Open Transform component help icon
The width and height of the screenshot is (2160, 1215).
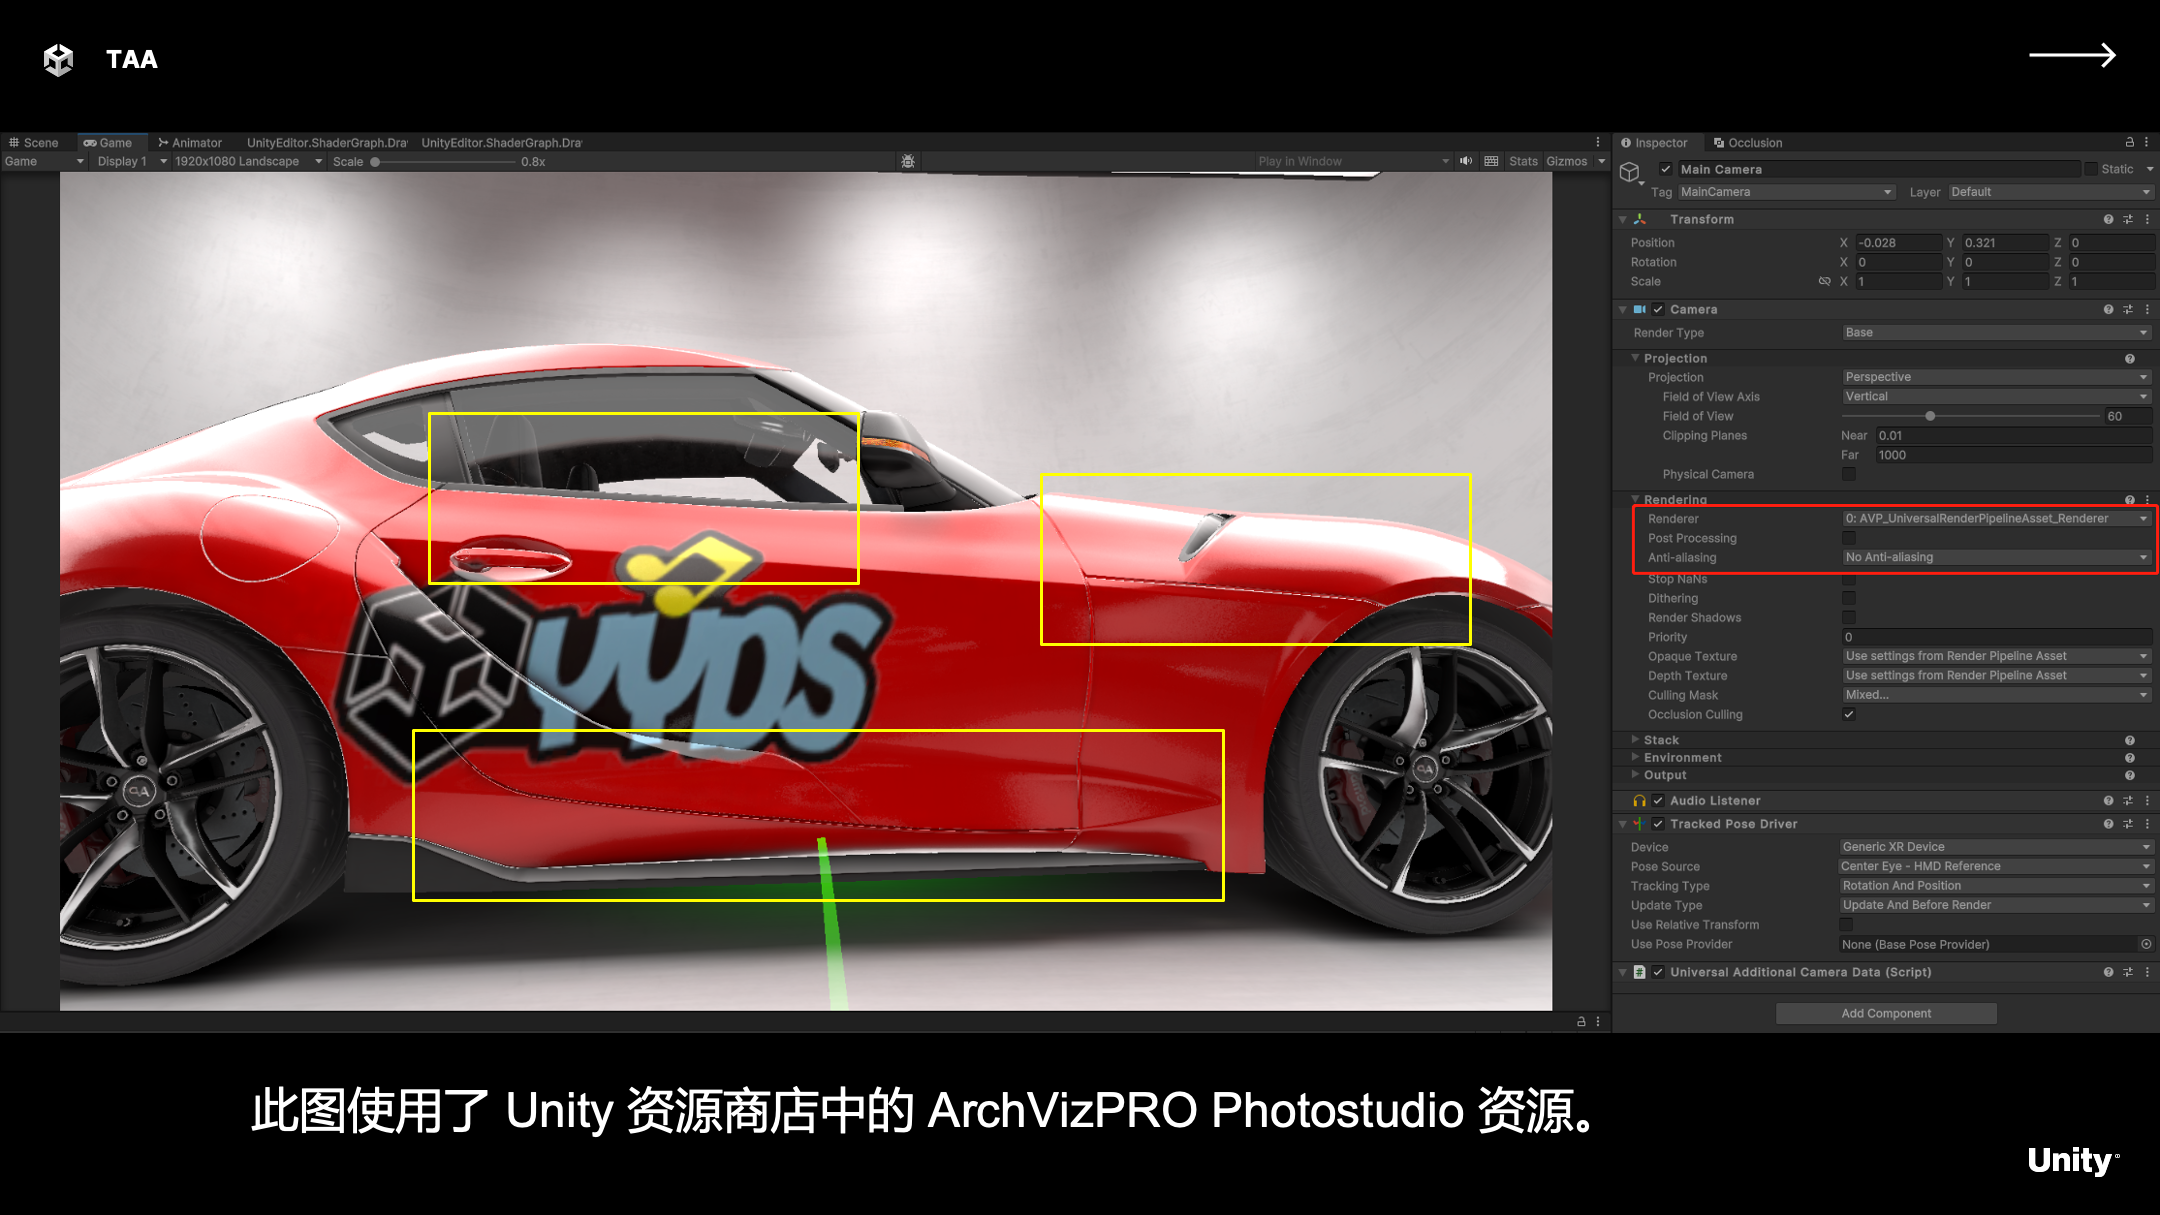point(2108,219)
